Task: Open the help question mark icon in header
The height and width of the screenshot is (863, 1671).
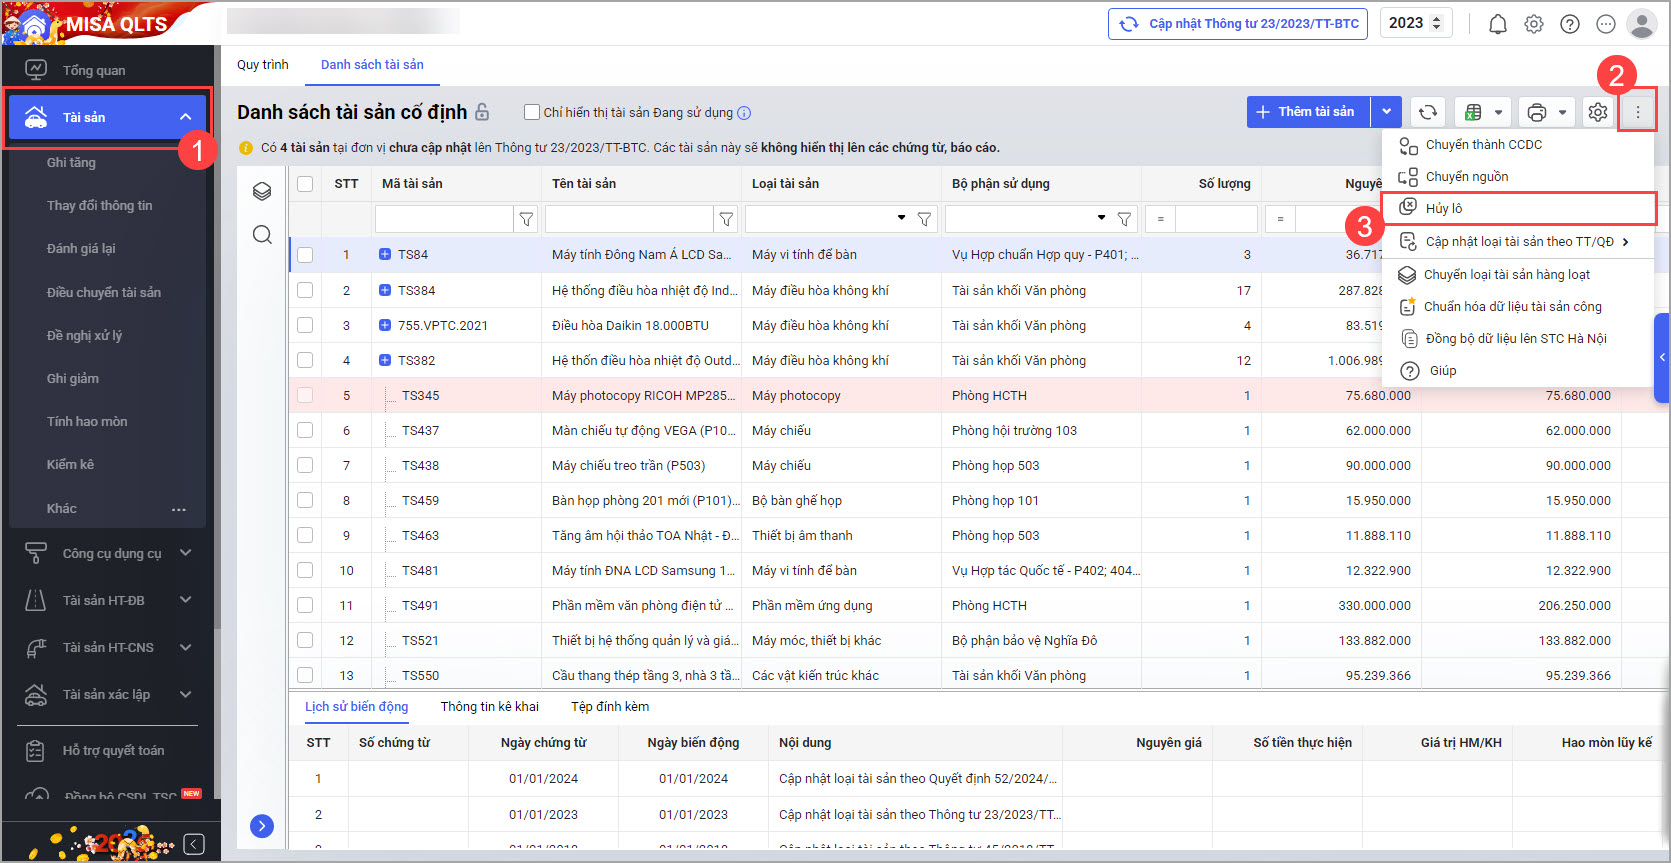Action: point(1570,24)
